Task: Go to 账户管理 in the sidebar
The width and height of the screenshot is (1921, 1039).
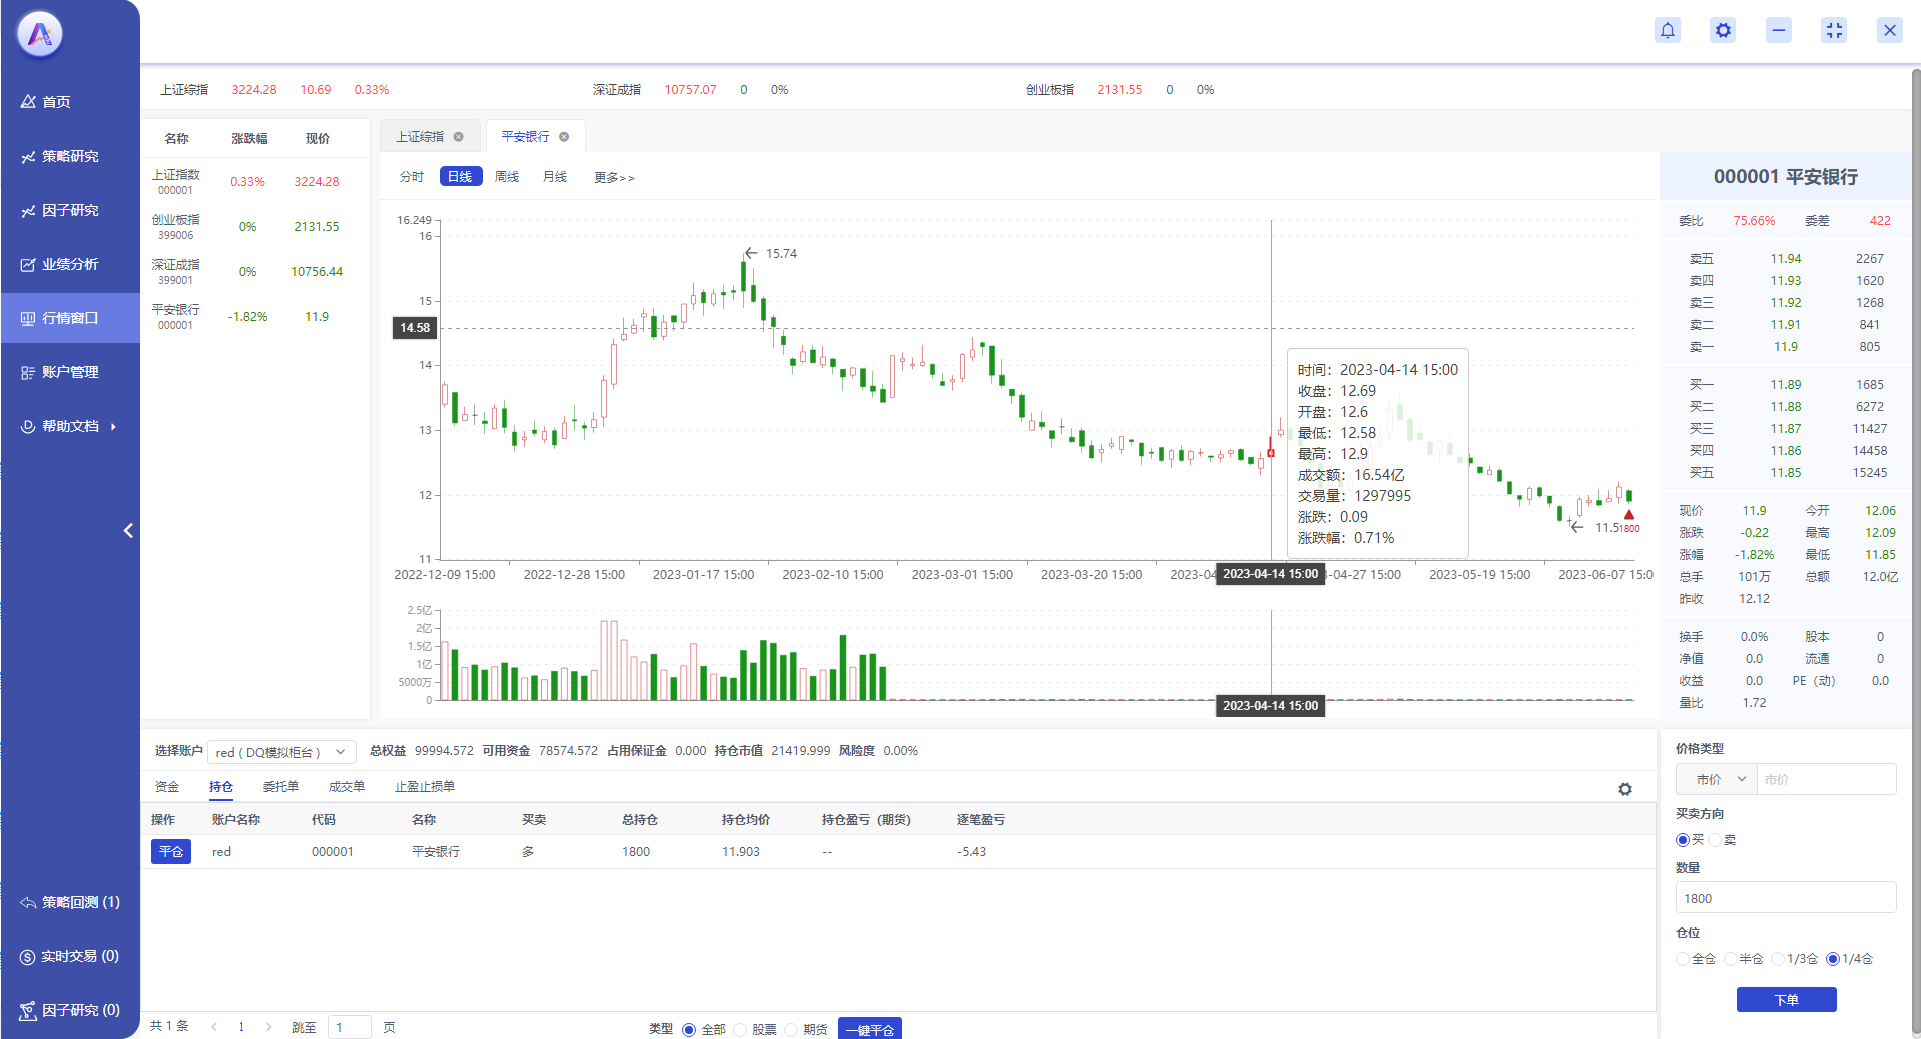Action: (x=70, y=372)
